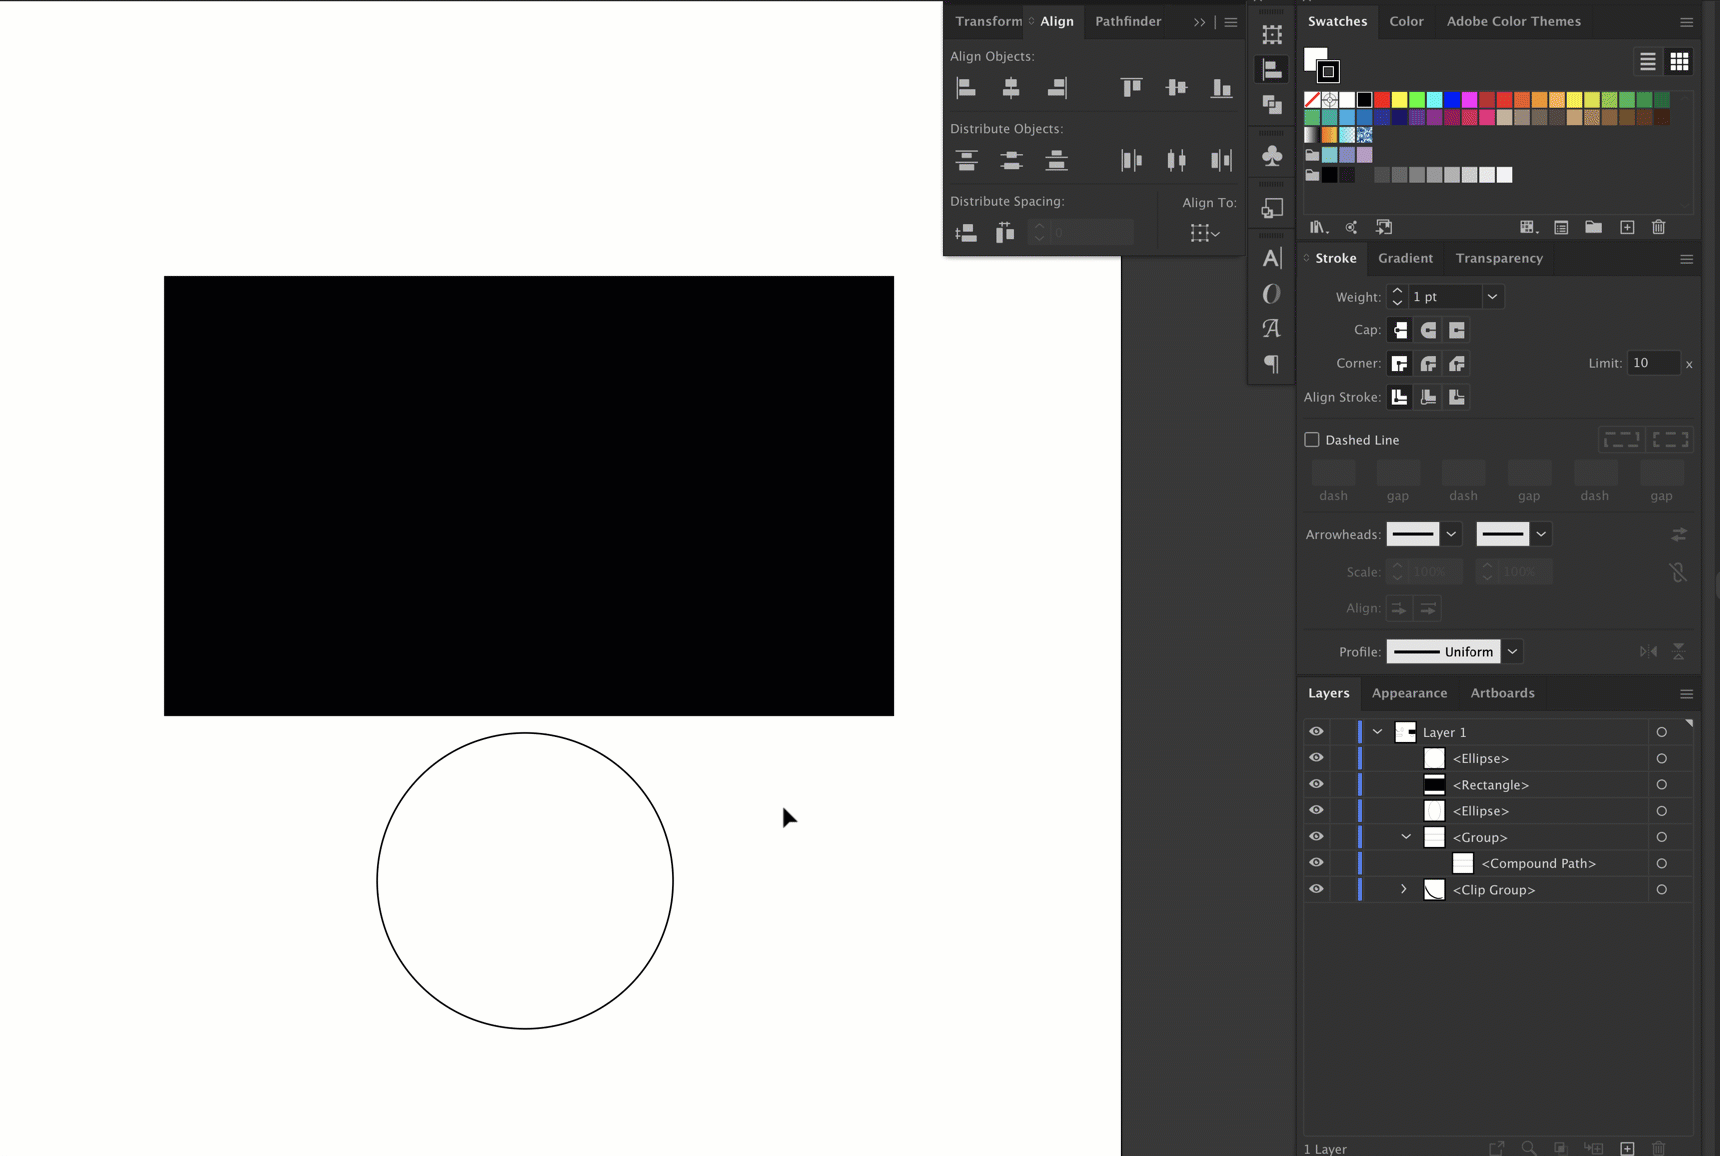
Task: Open first Arrowheads dropdown
Action: point(1451,534)
